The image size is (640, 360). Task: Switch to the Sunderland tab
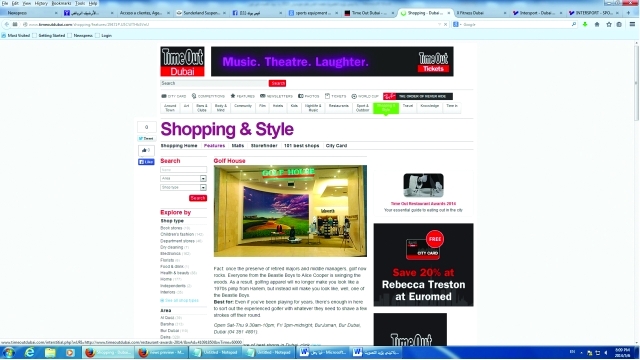[201, 13]
